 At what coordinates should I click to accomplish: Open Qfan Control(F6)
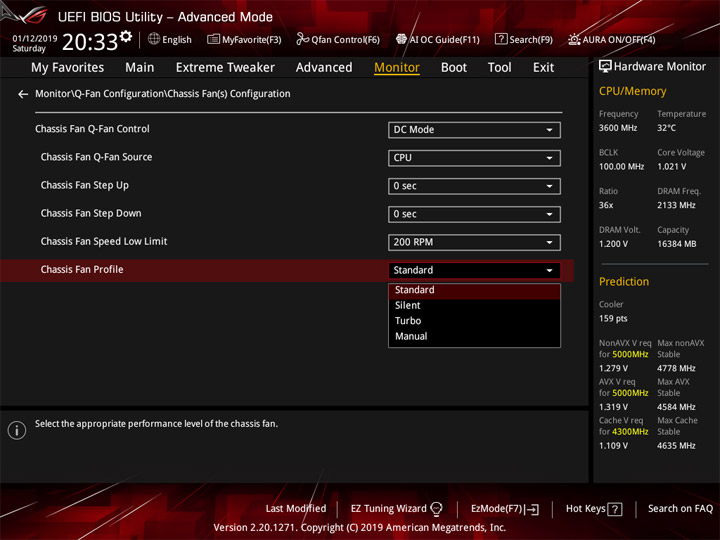[338, 39]
